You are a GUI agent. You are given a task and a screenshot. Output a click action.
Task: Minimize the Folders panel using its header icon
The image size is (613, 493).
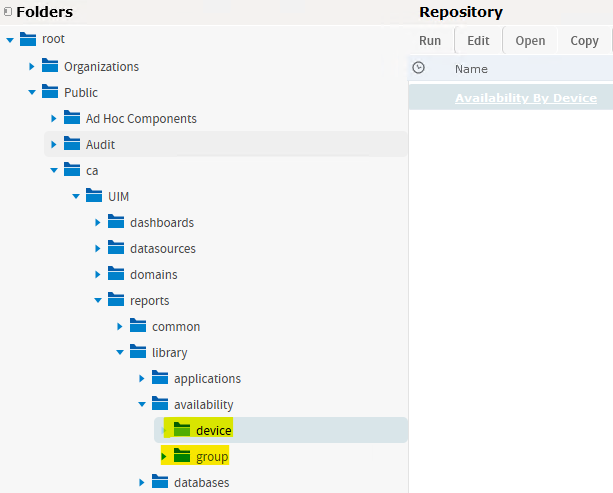[7, 12]
